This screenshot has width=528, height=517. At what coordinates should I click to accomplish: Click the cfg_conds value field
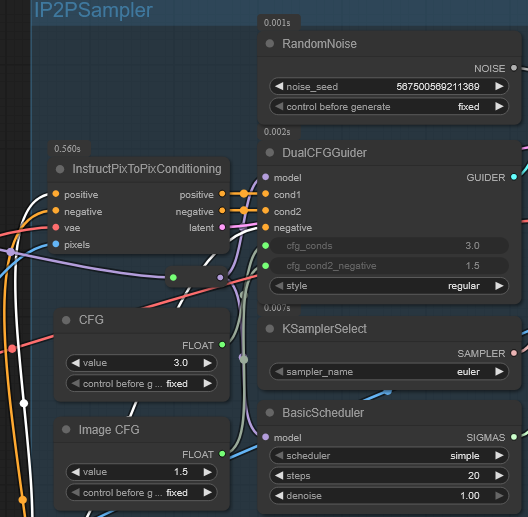point(389,246)
